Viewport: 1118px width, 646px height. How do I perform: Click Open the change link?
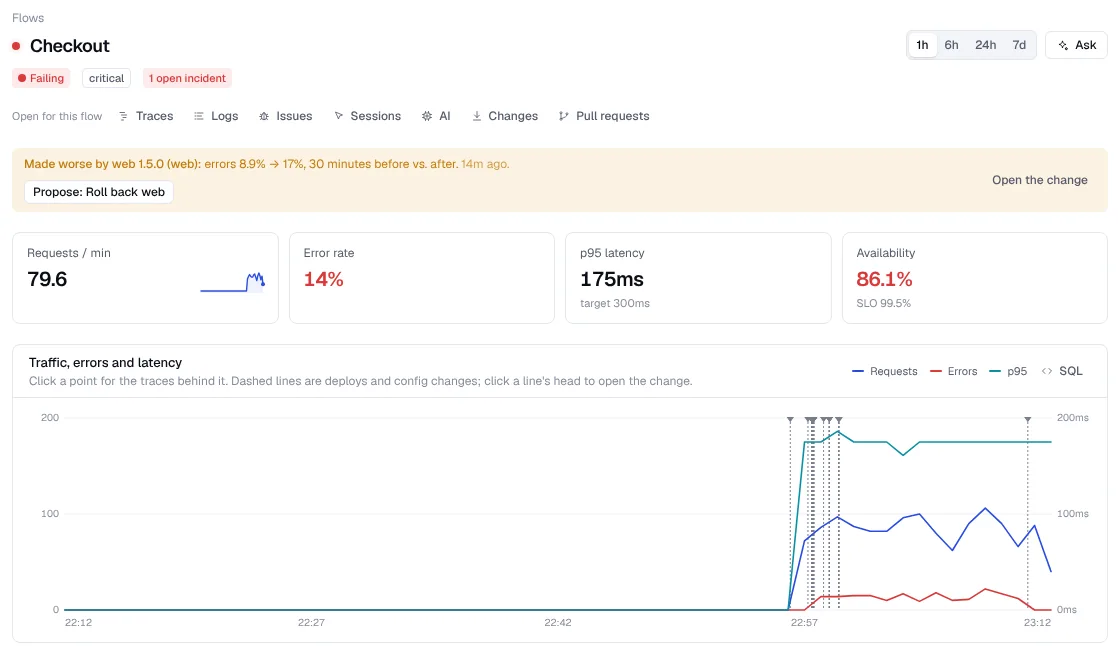(x=1040, y=180)
